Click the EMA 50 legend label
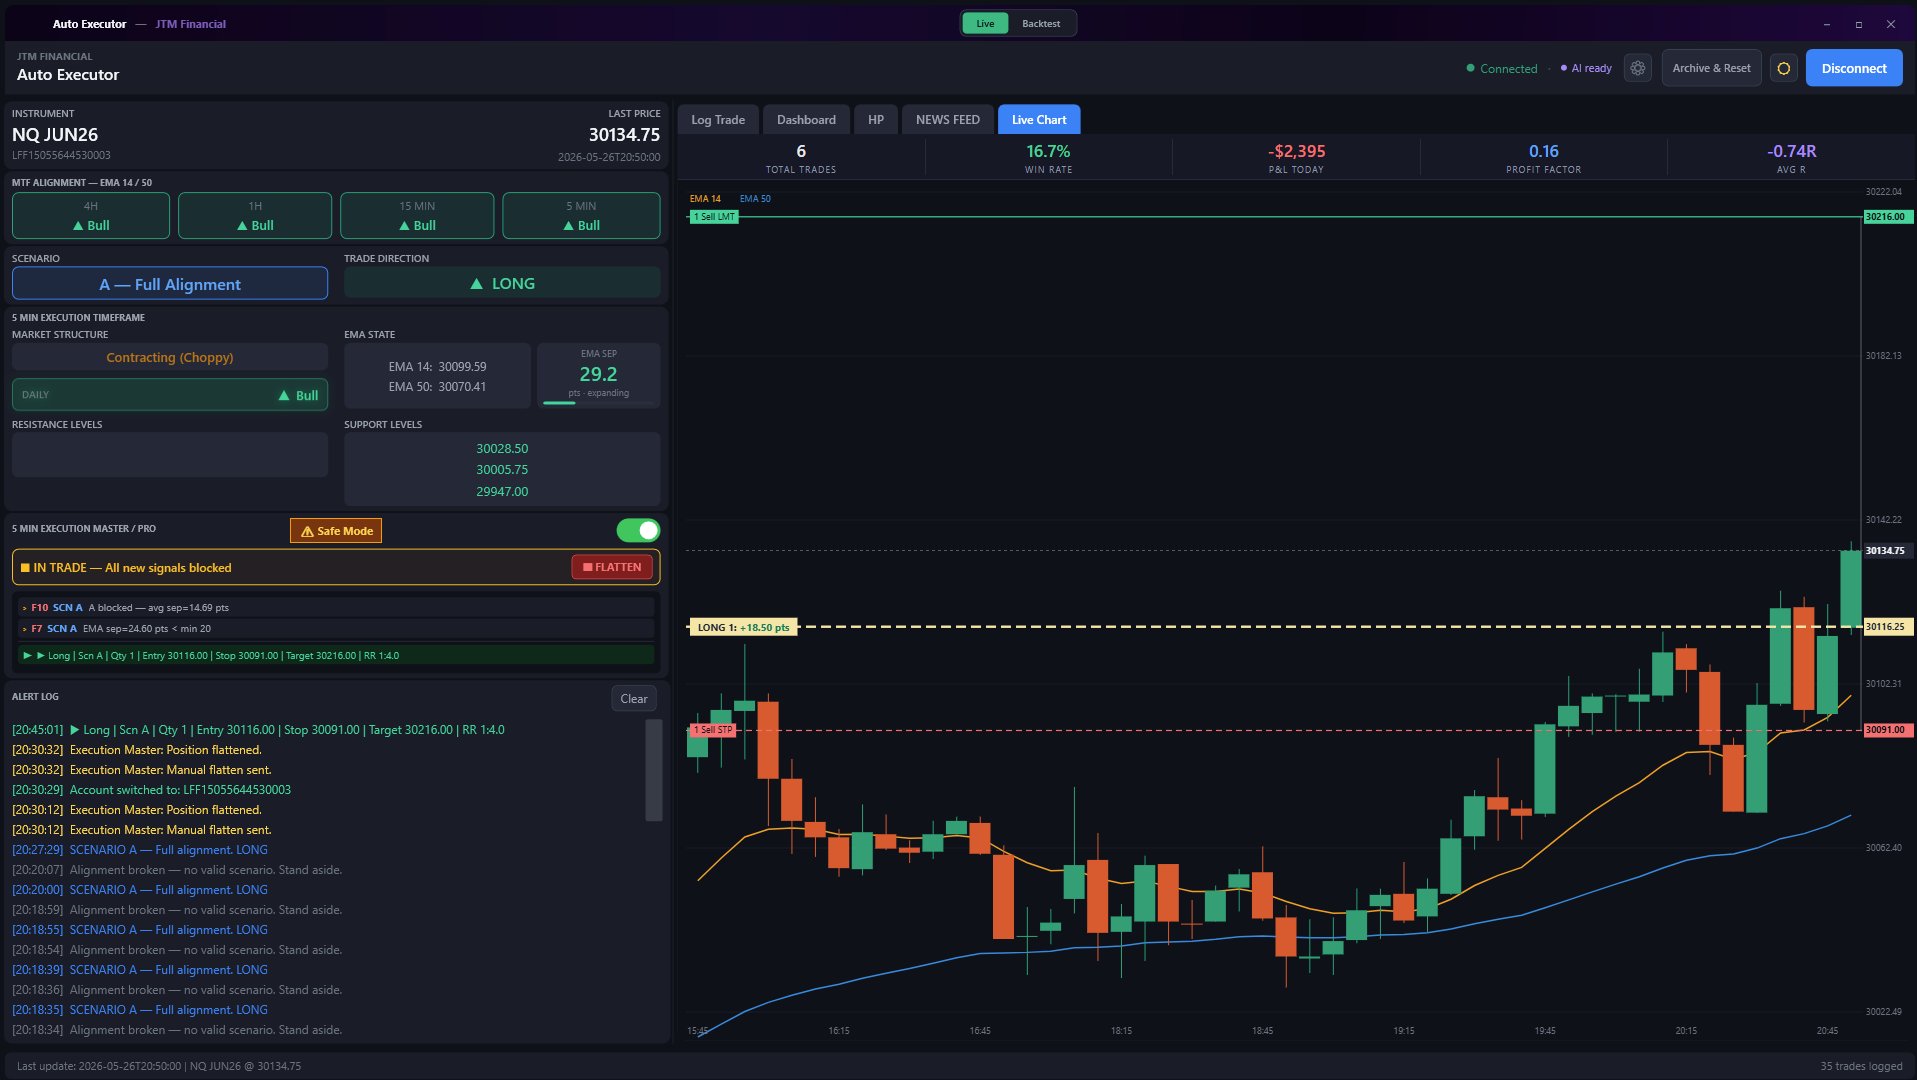This screenshot has height=1080, width=1917. tap(755, 199)
